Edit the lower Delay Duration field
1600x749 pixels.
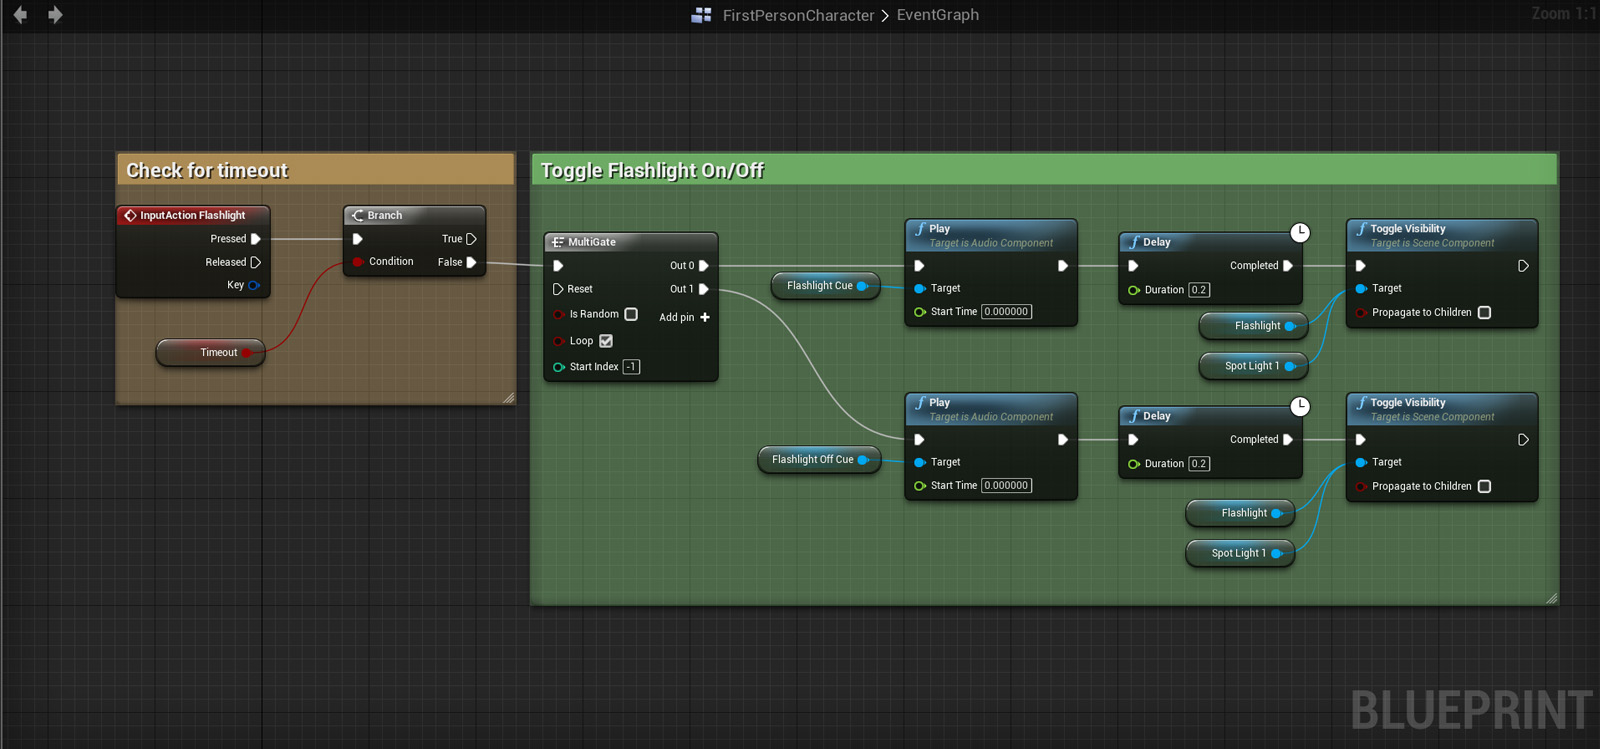click(x=1199, y=464)
